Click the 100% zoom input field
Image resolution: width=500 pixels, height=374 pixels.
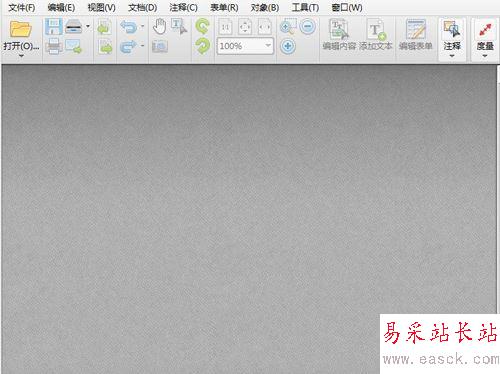pyautogui.click(x=241, y=46)
